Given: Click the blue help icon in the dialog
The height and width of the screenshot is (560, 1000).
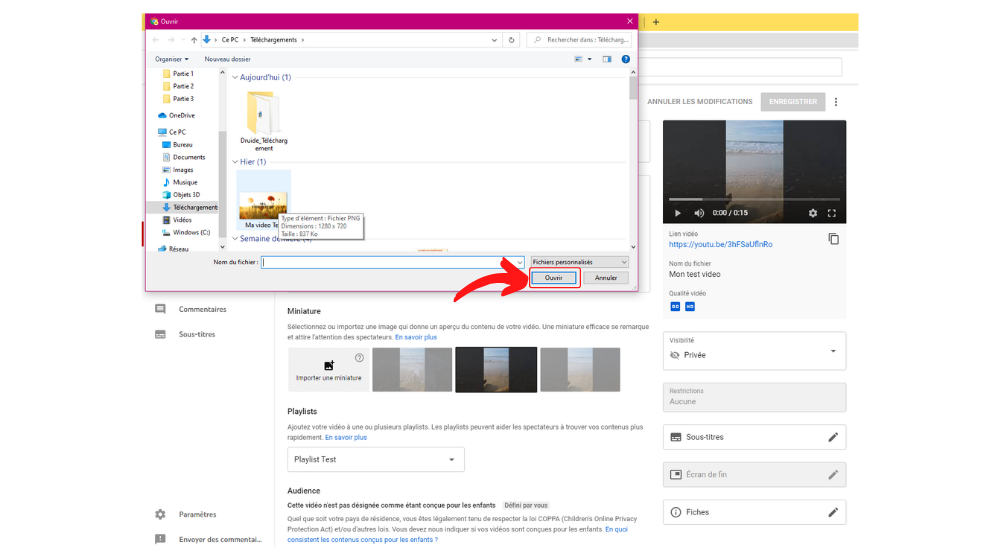Looking at the screenshot, I should tap(626, 59).
